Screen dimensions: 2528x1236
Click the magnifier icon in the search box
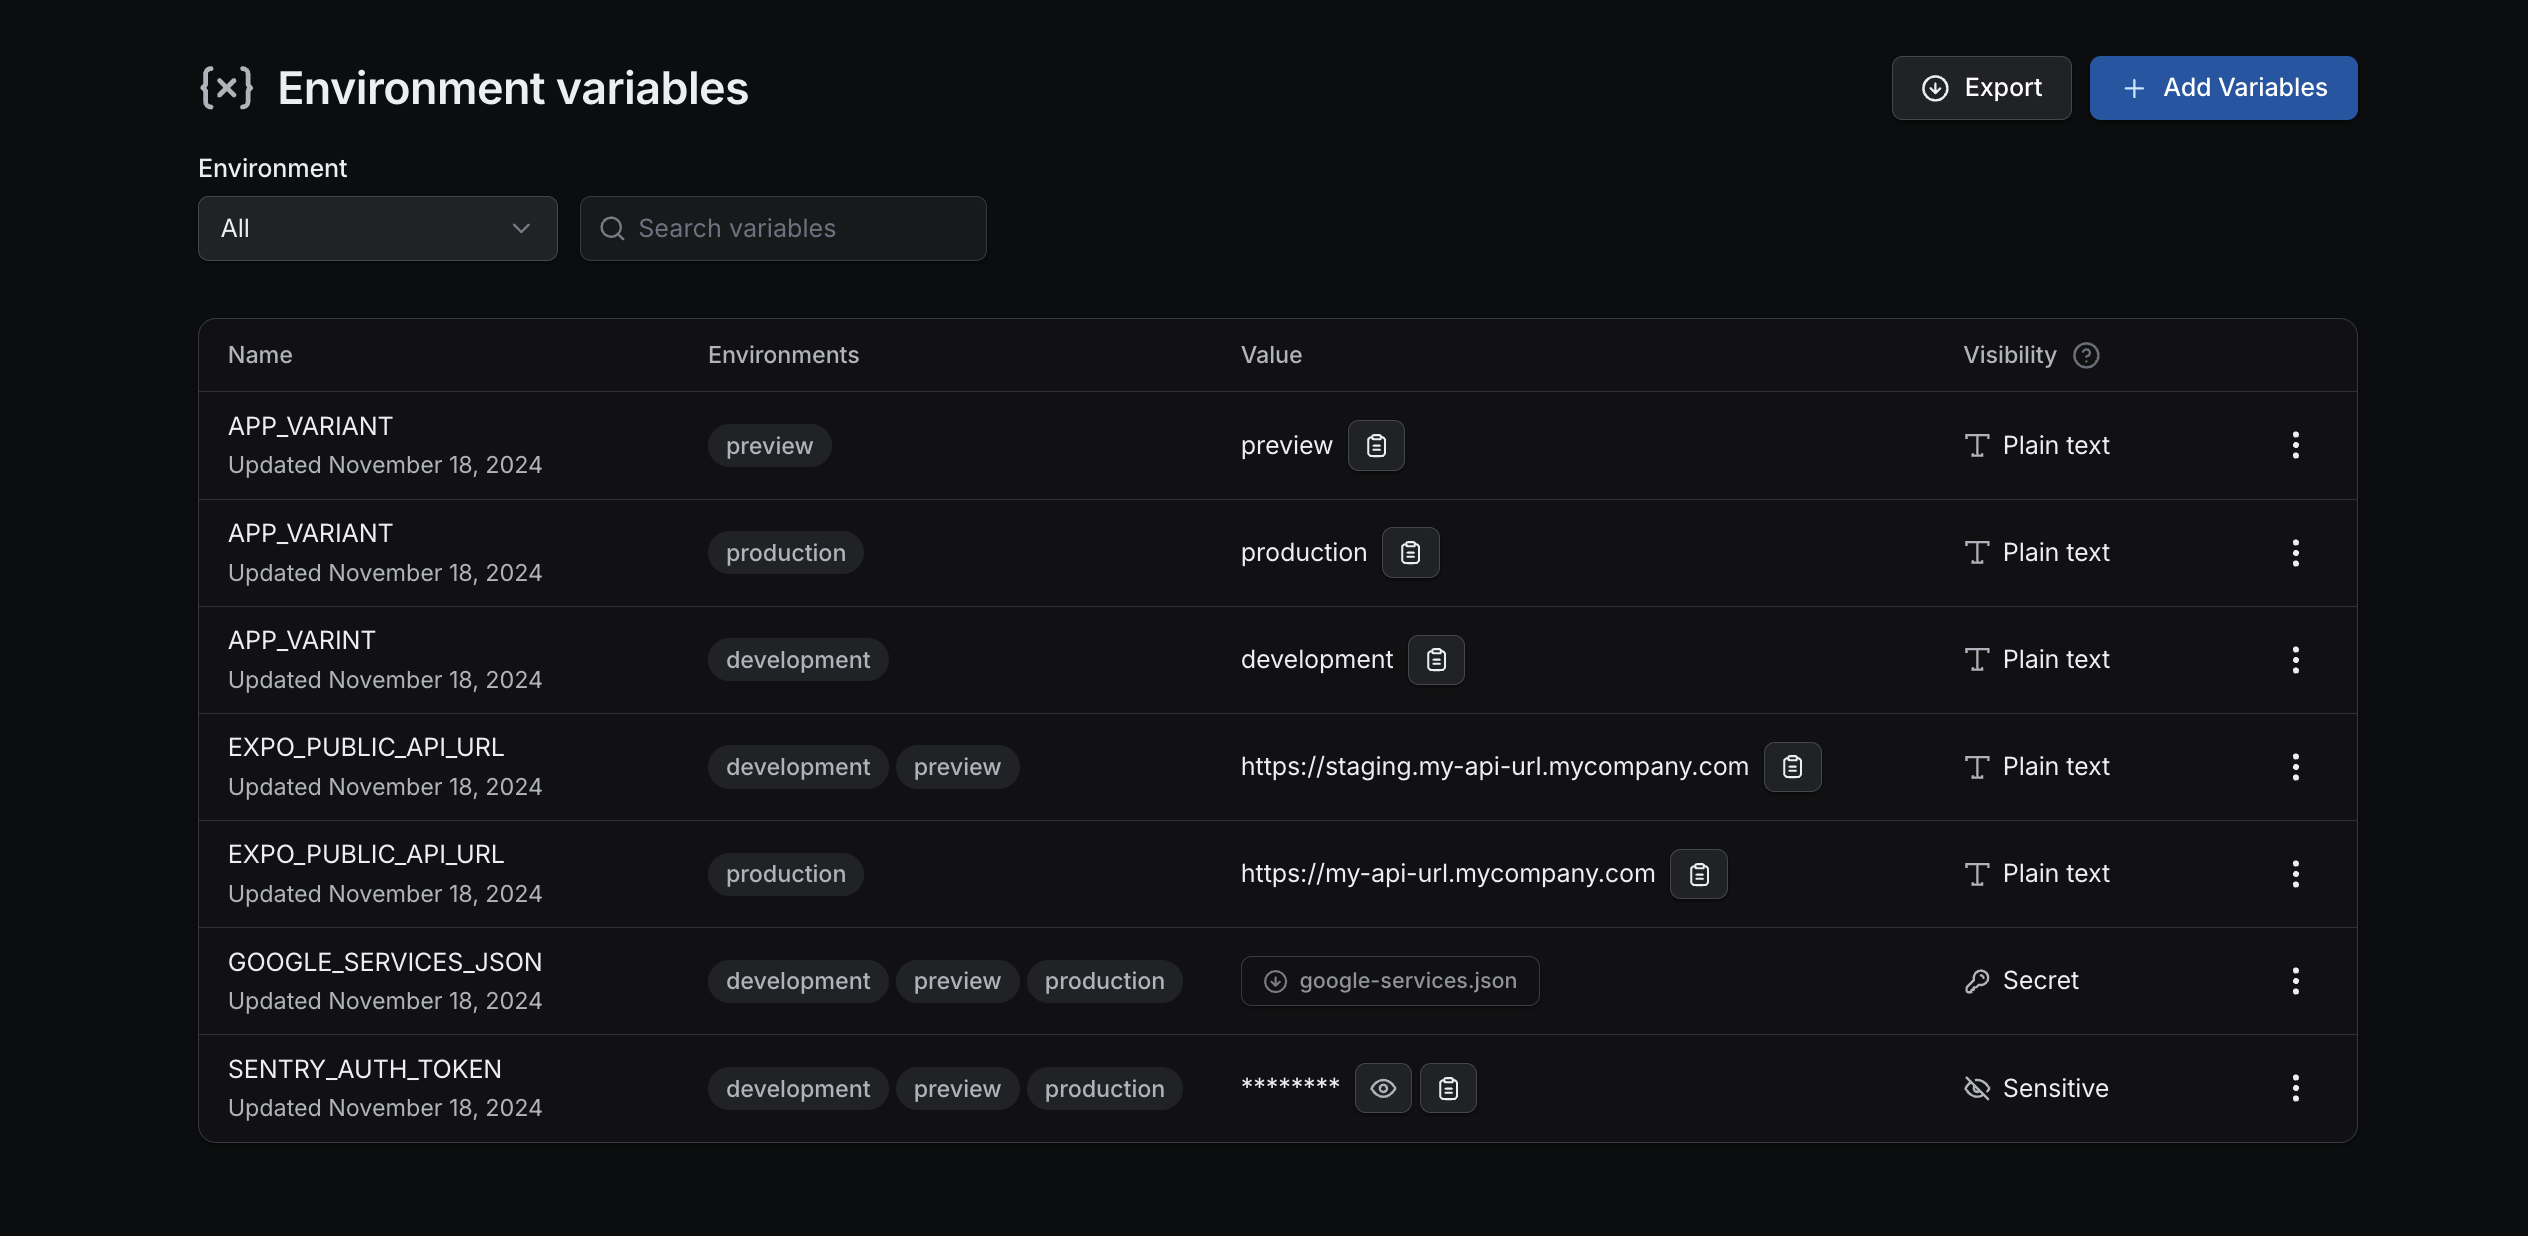pyautogui.click(x=613, y=228)
